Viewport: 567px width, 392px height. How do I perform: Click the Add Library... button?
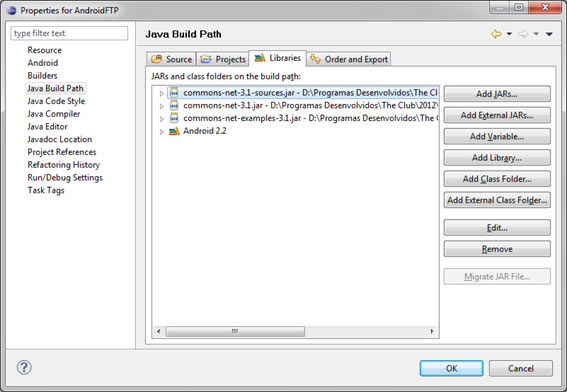[x=497, y=158]
